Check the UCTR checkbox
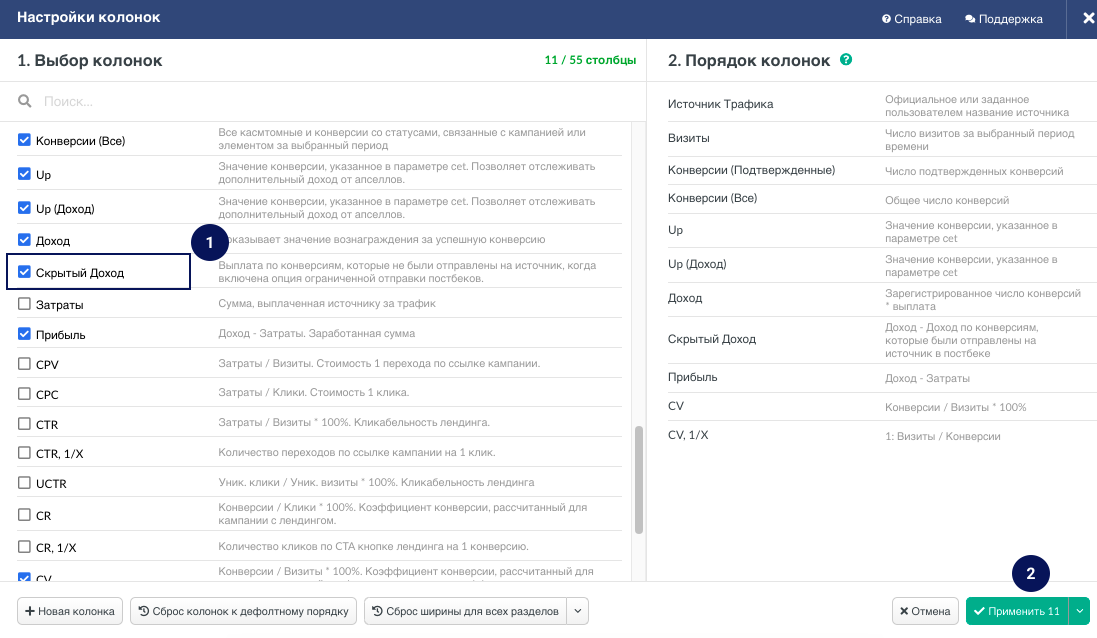The height and width of the screenshot is (638, 1097). (24, 483)
